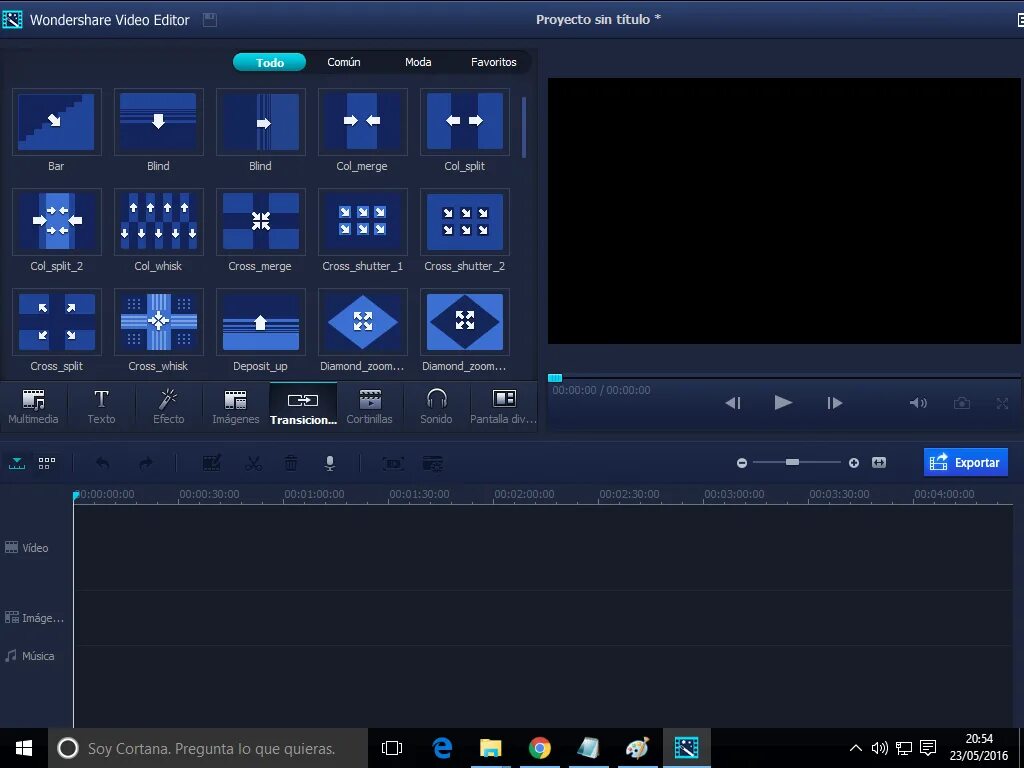Viewport: 1024px width, 768px height.
Task: Choose the Col_merge transition
Action: [362, 122]
